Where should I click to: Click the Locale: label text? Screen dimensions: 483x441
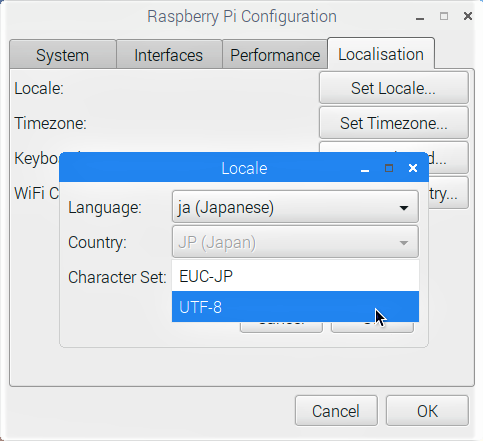pos(39,89)
